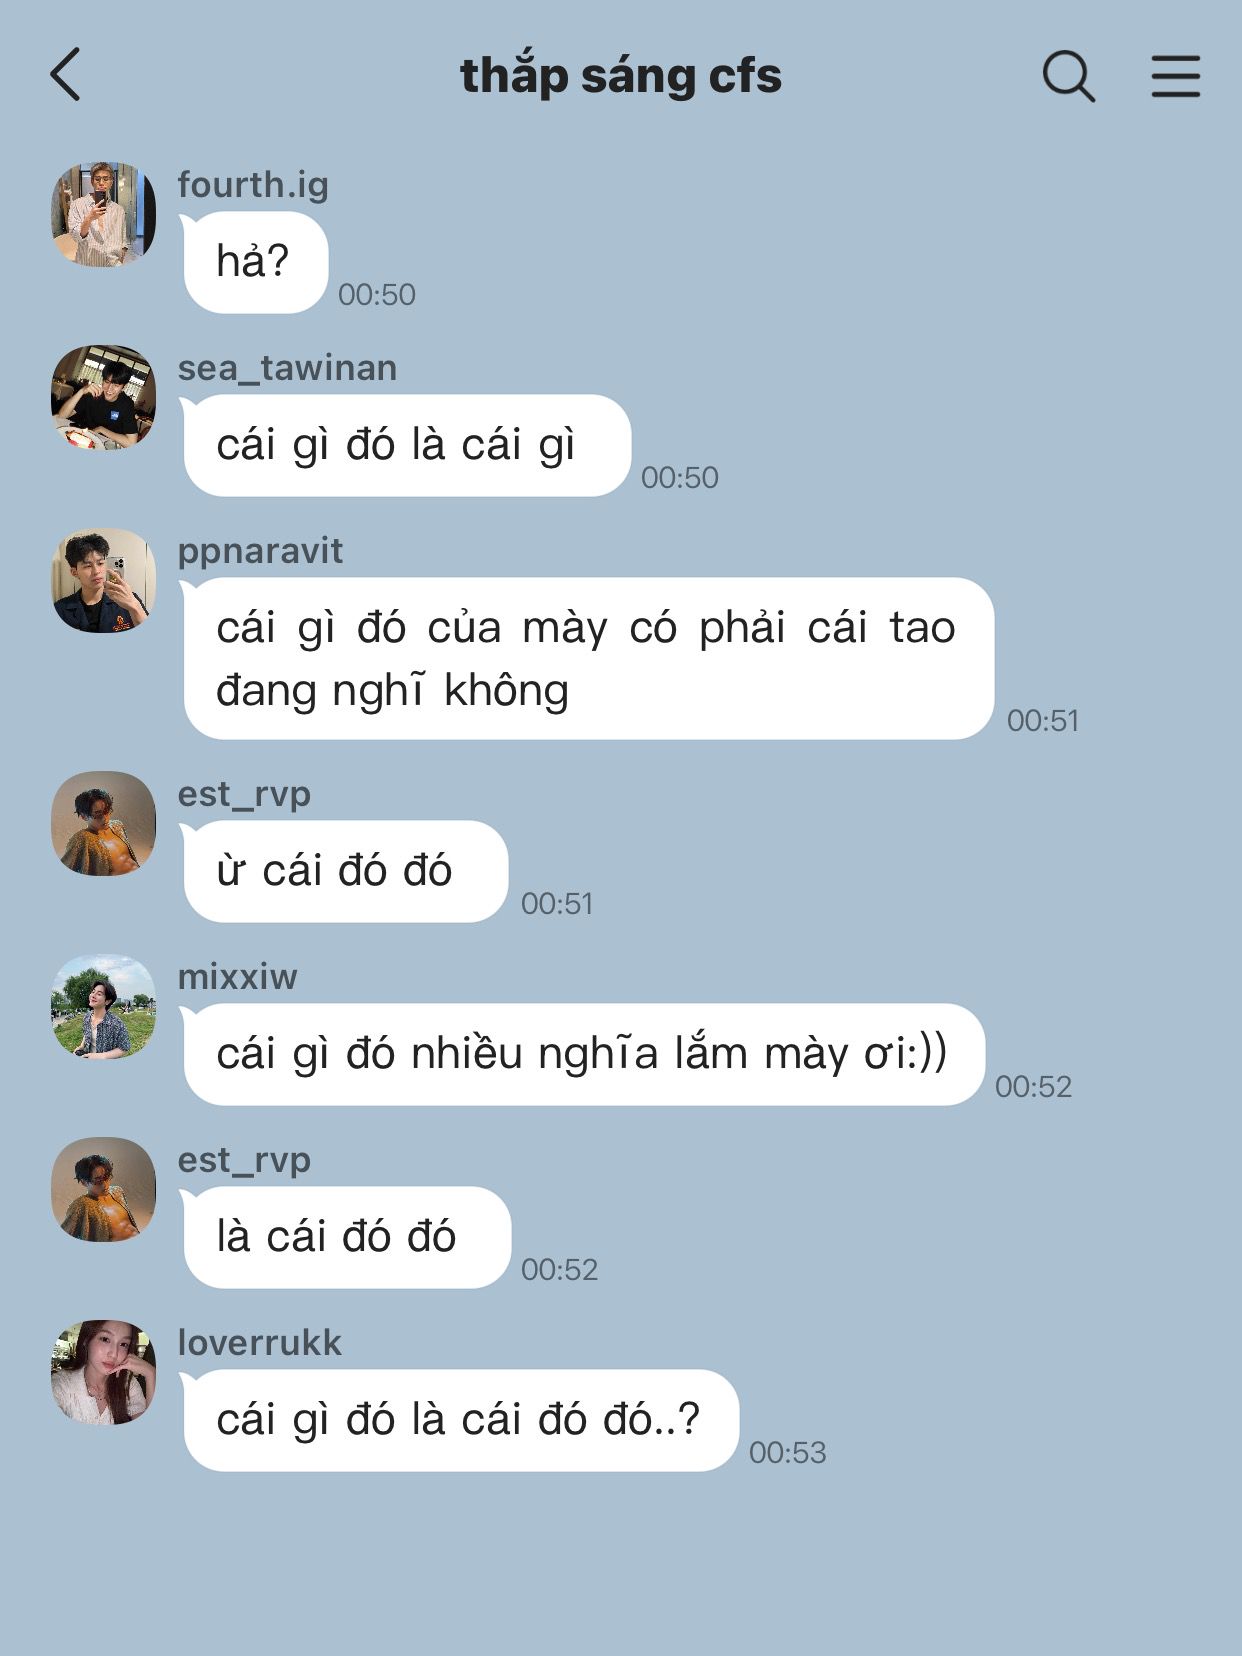Select the "cái gì đó là cái gì" message
Image resolution: width=1242 pixels, height=1656 pixels.
pos(406,445)
